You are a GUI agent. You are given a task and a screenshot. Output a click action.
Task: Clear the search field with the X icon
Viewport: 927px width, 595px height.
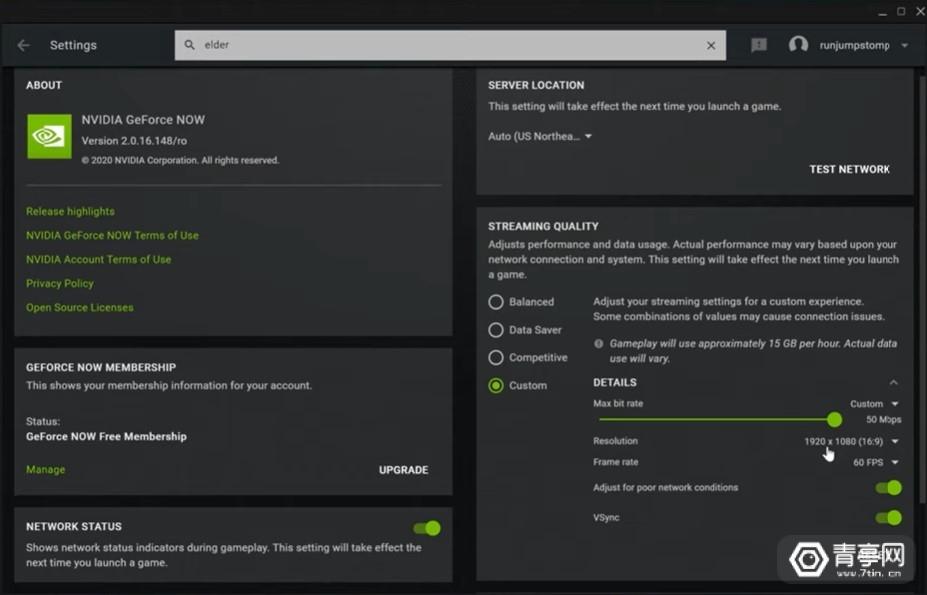click(710, 45)
